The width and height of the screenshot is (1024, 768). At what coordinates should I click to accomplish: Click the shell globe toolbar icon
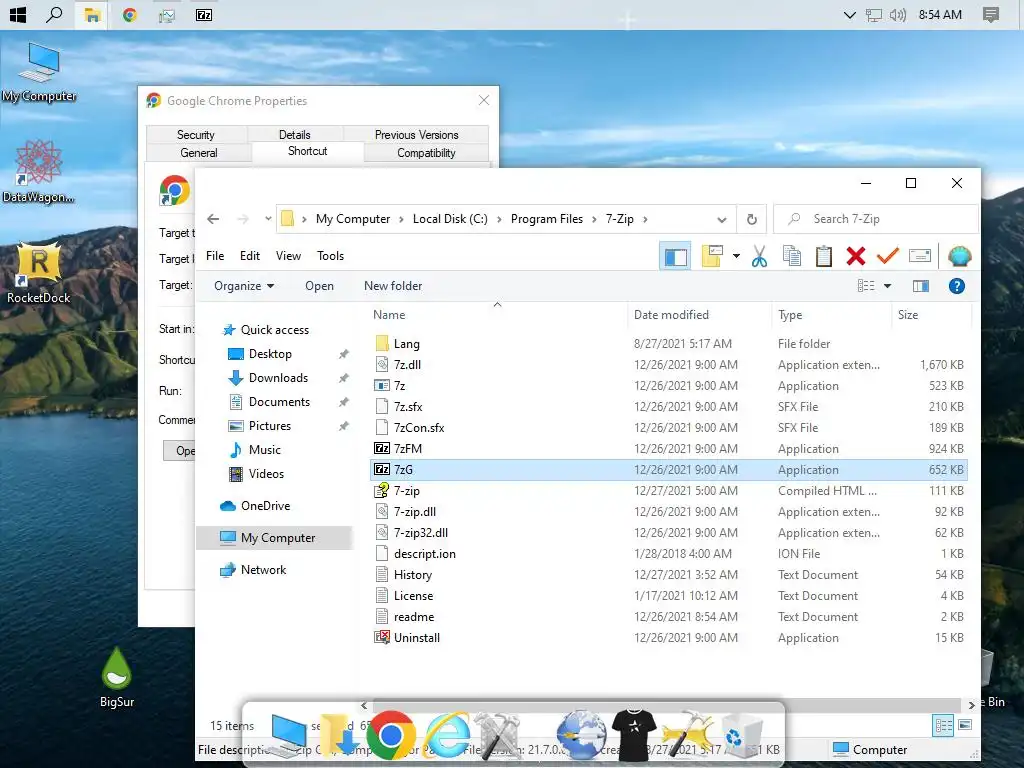[x=959, y=256]
